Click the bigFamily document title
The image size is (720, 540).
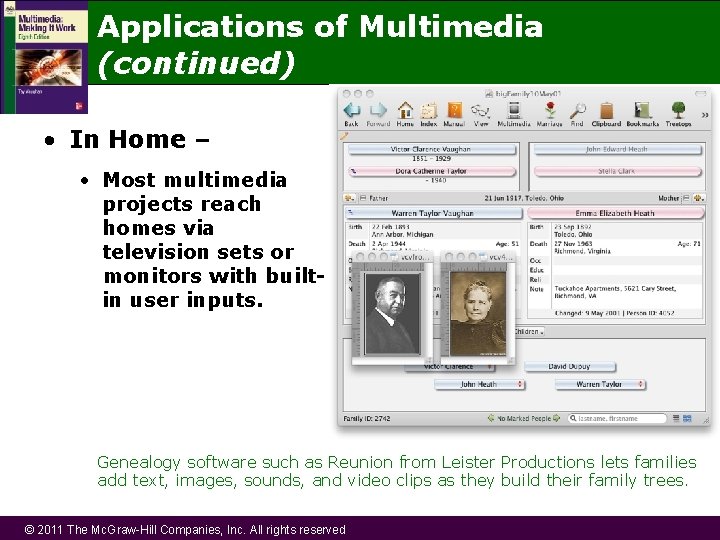(x=528, y=94)
